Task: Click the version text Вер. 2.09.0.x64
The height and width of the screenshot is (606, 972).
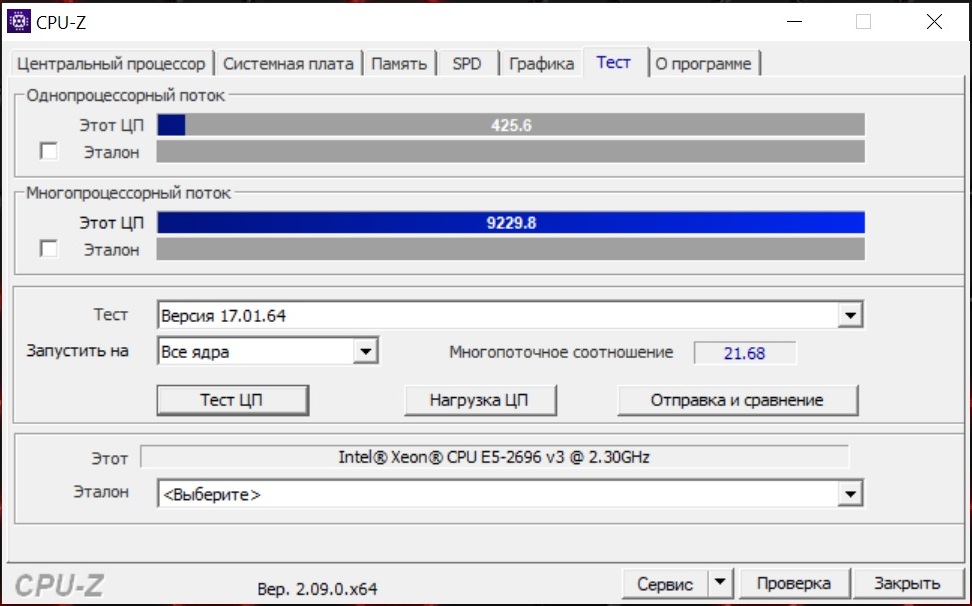Action: (317, 588)
